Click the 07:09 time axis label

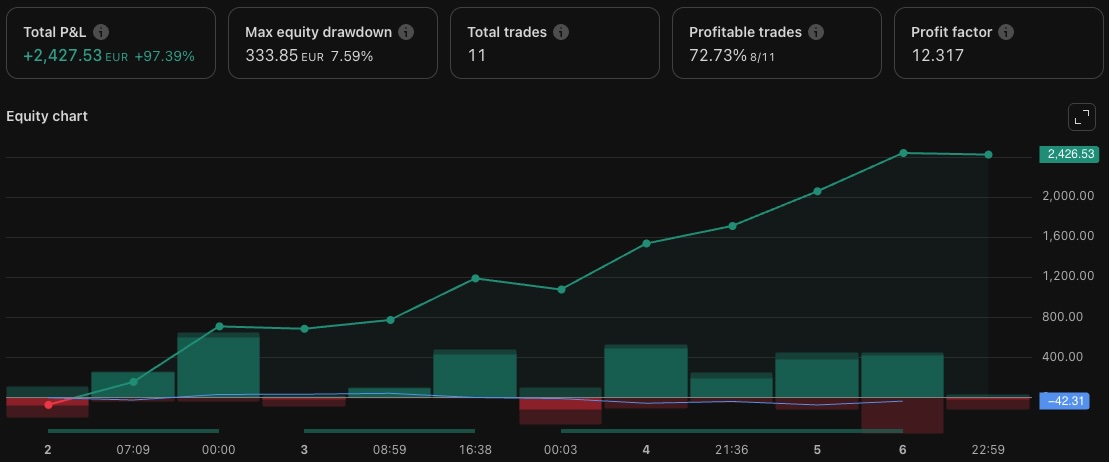click(133, 450)
